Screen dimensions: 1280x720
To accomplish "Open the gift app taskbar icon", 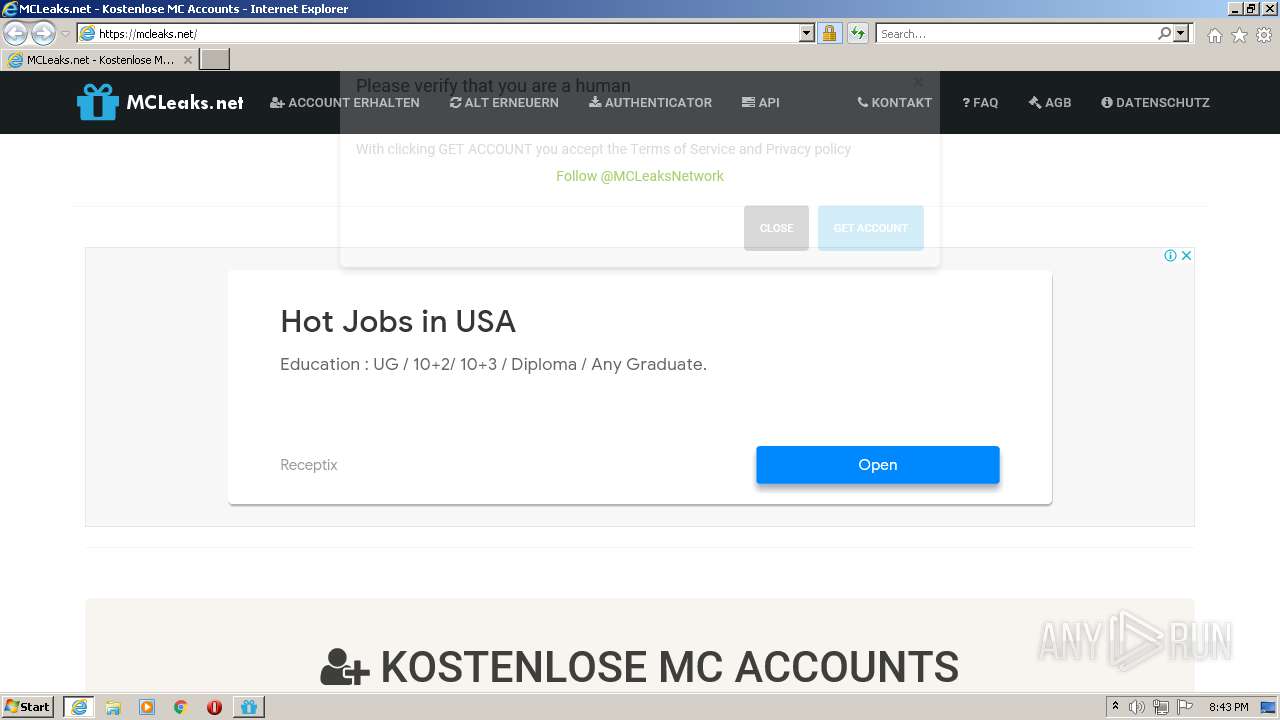I will (249, 707).
